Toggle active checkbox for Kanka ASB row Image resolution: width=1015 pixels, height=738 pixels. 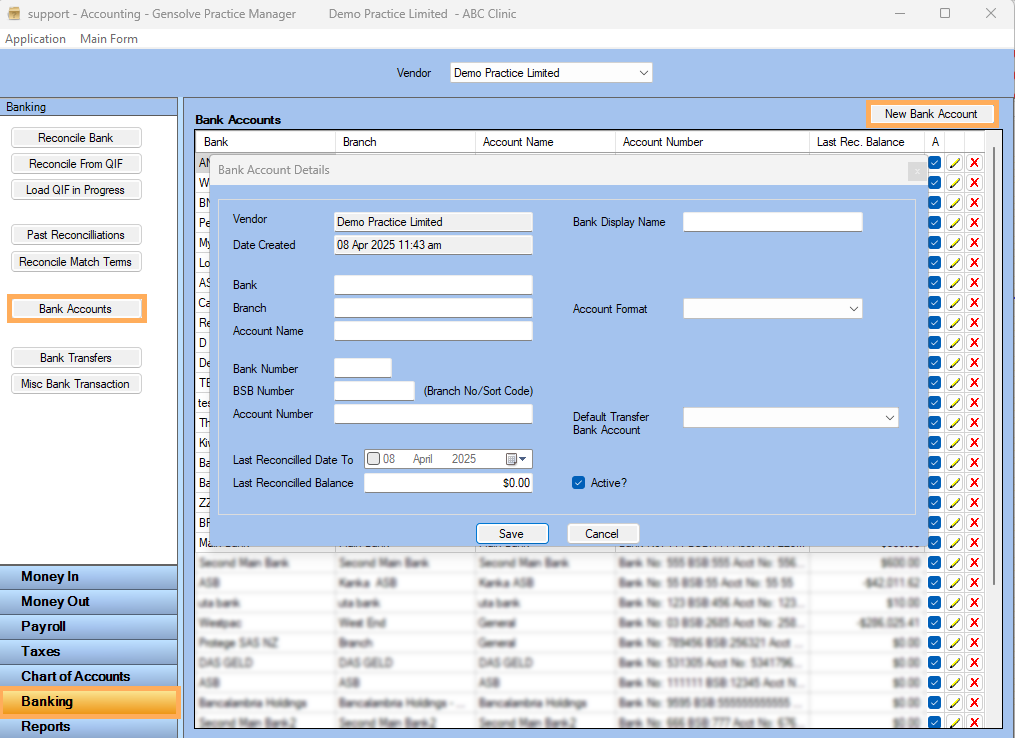pos(934,583)
